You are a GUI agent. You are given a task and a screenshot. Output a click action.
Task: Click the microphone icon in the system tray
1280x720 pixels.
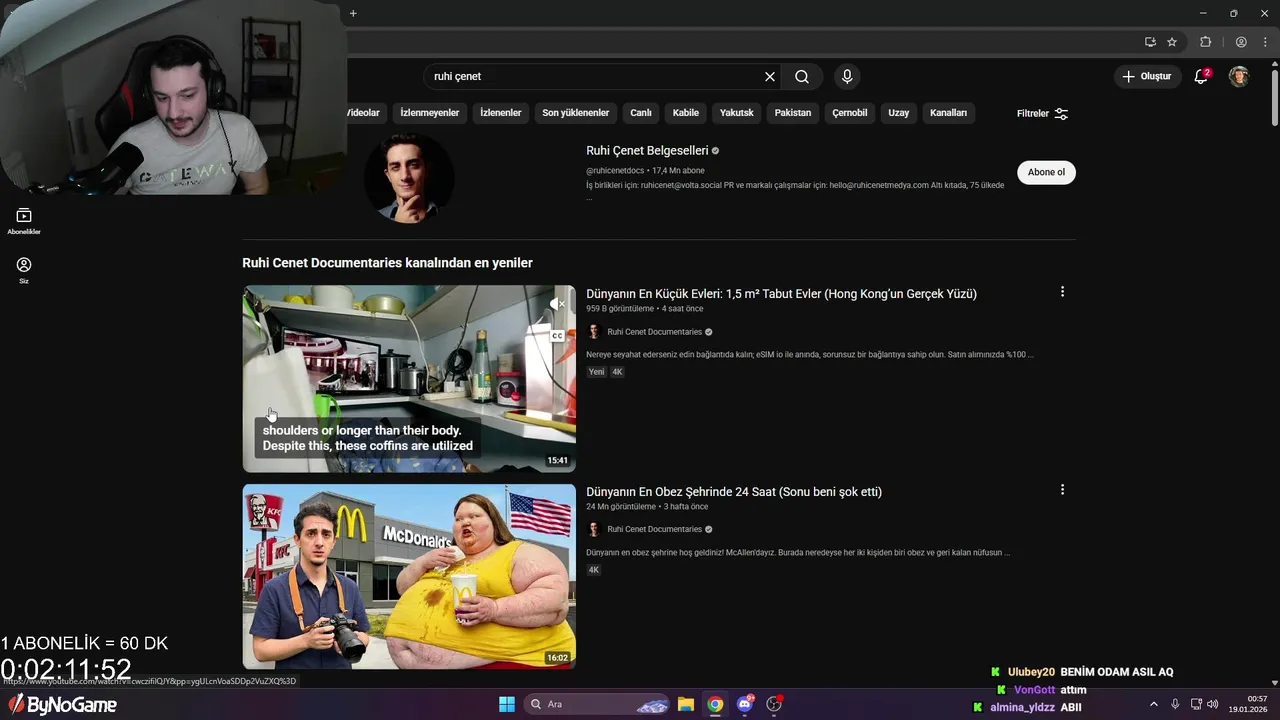[x=1175, y=704]
